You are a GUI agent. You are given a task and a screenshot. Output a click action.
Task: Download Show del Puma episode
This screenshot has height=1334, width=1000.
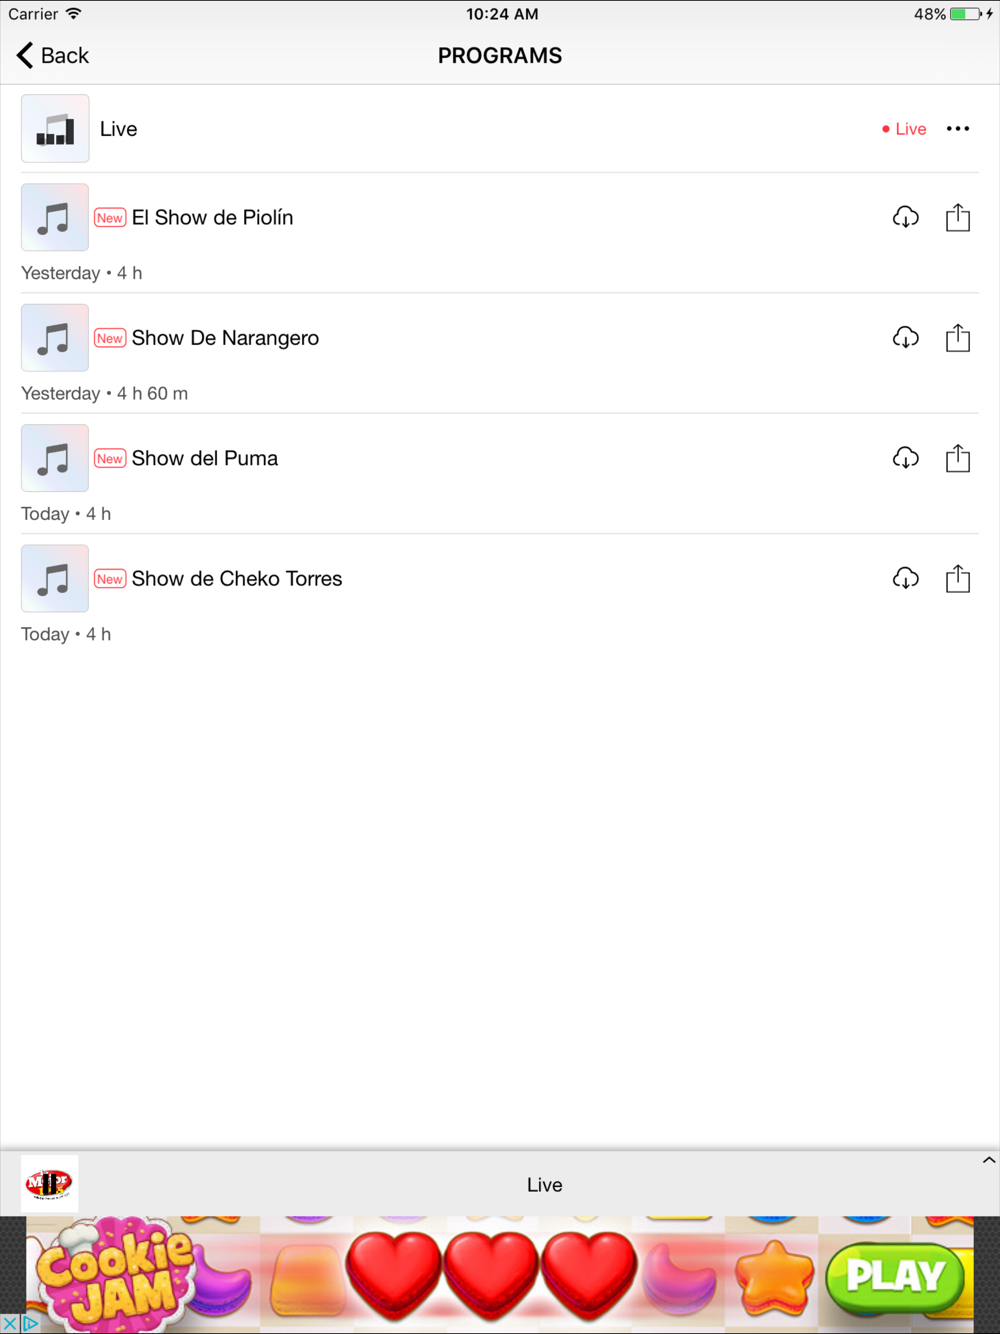tap(905, 458)
